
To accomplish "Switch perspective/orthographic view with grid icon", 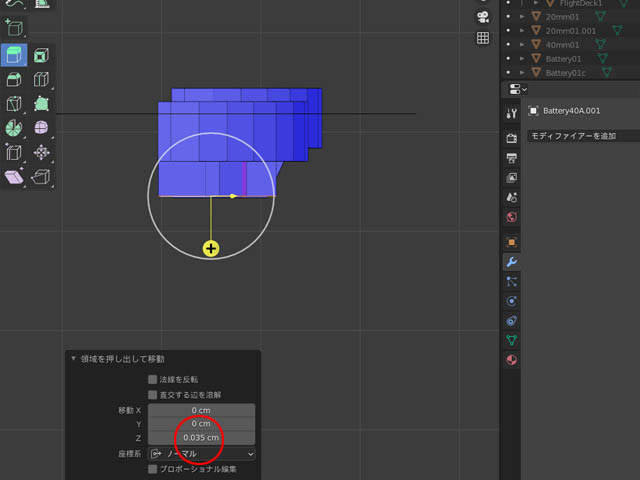I will tap(483, 38).
